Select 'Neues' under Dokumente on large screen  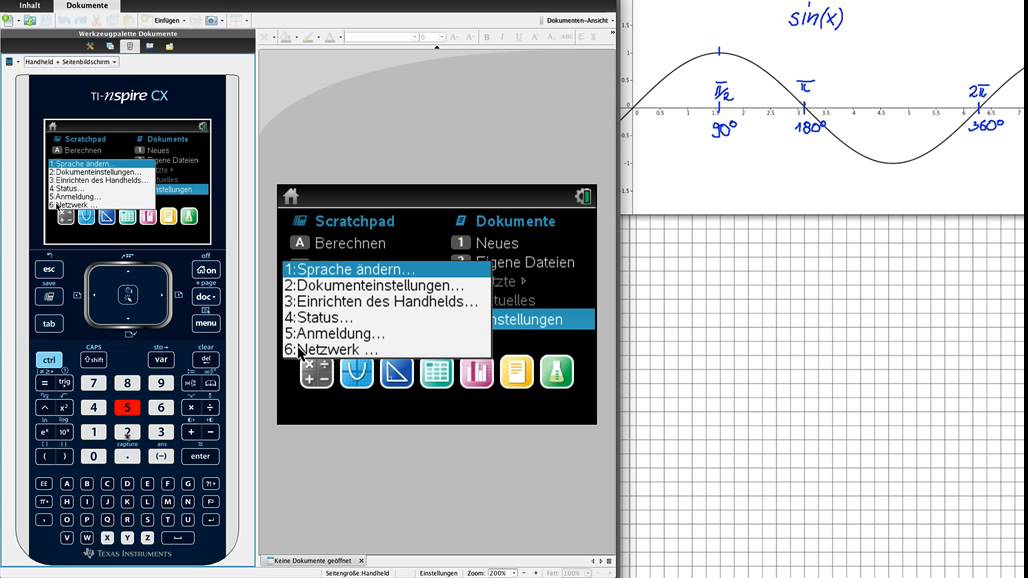pos(497,243)
